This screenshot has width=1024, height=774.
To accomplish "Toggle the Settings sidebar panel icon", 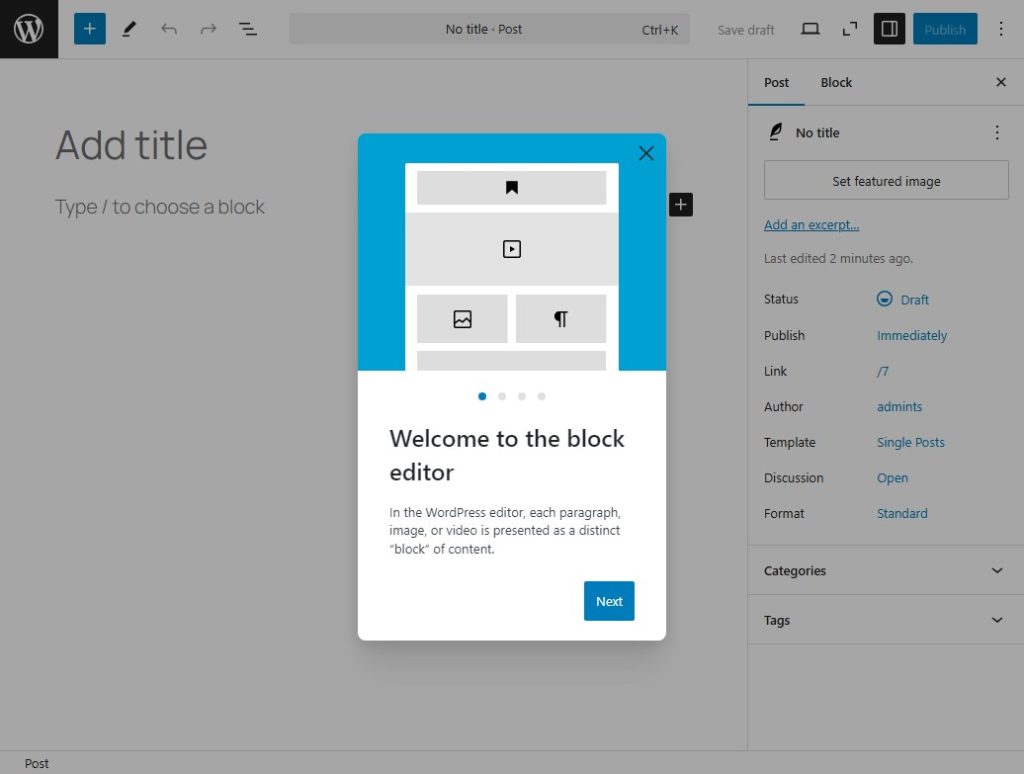I will point(888,29).
